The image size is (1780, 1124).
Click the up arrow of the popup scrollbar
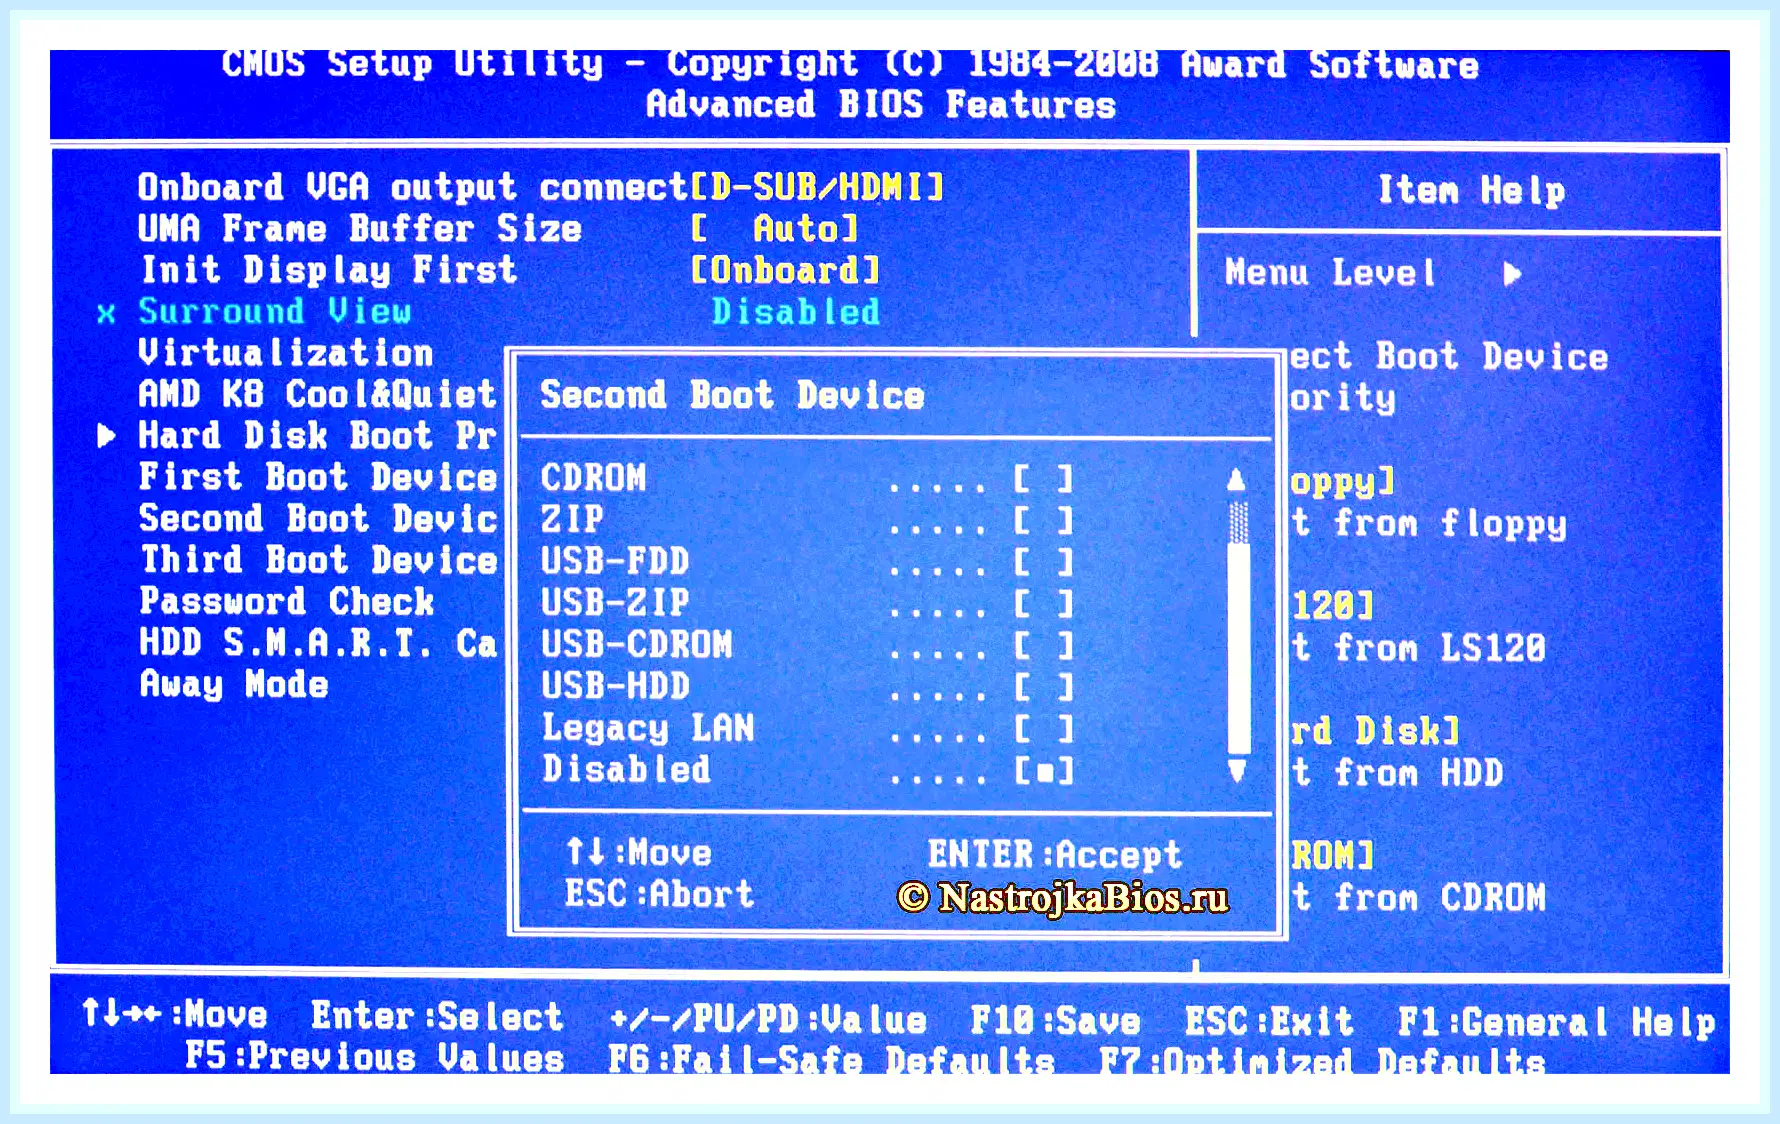(1237, 480)
